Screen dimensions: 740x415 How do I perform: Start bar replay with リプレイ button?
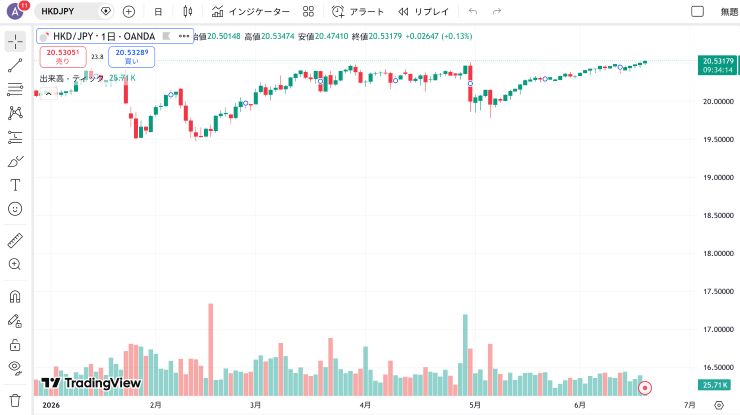tap(423, 11)
